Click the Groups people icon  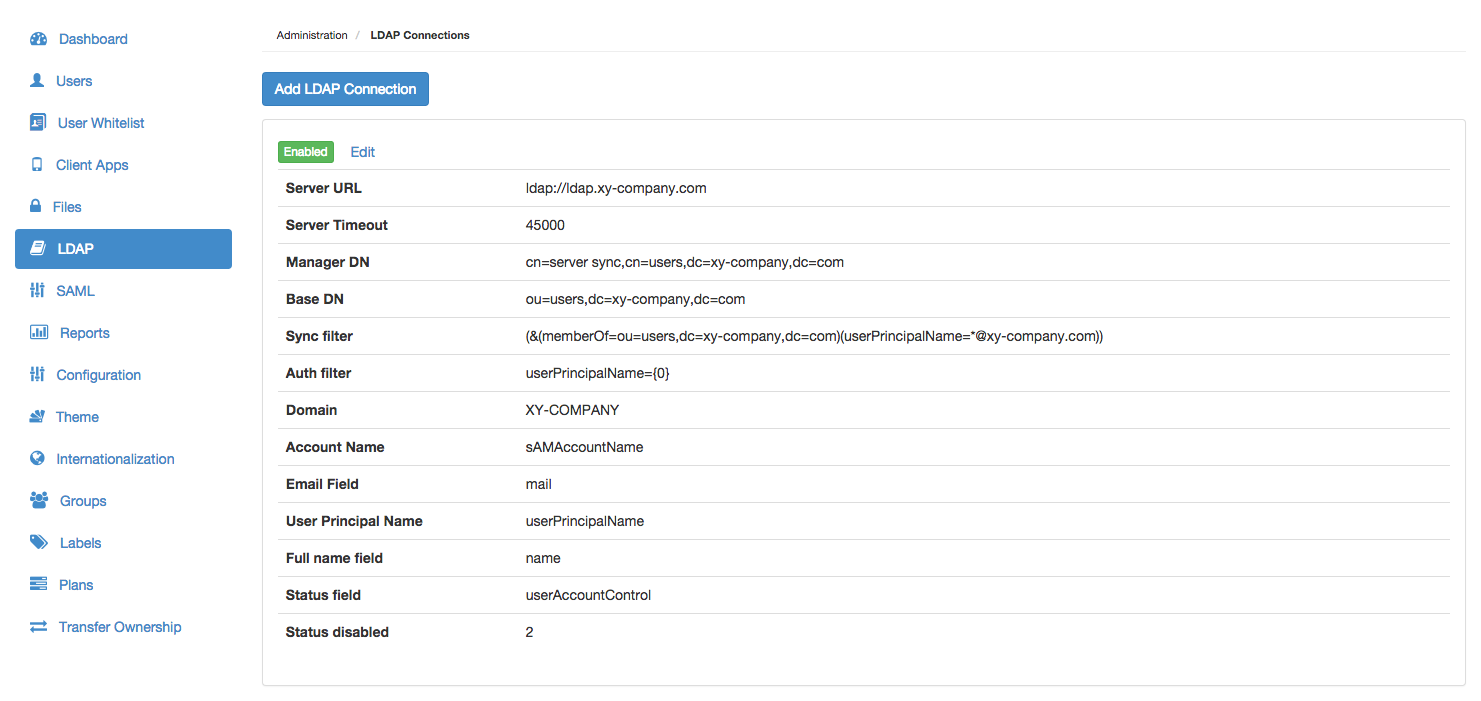coord(39,501)
